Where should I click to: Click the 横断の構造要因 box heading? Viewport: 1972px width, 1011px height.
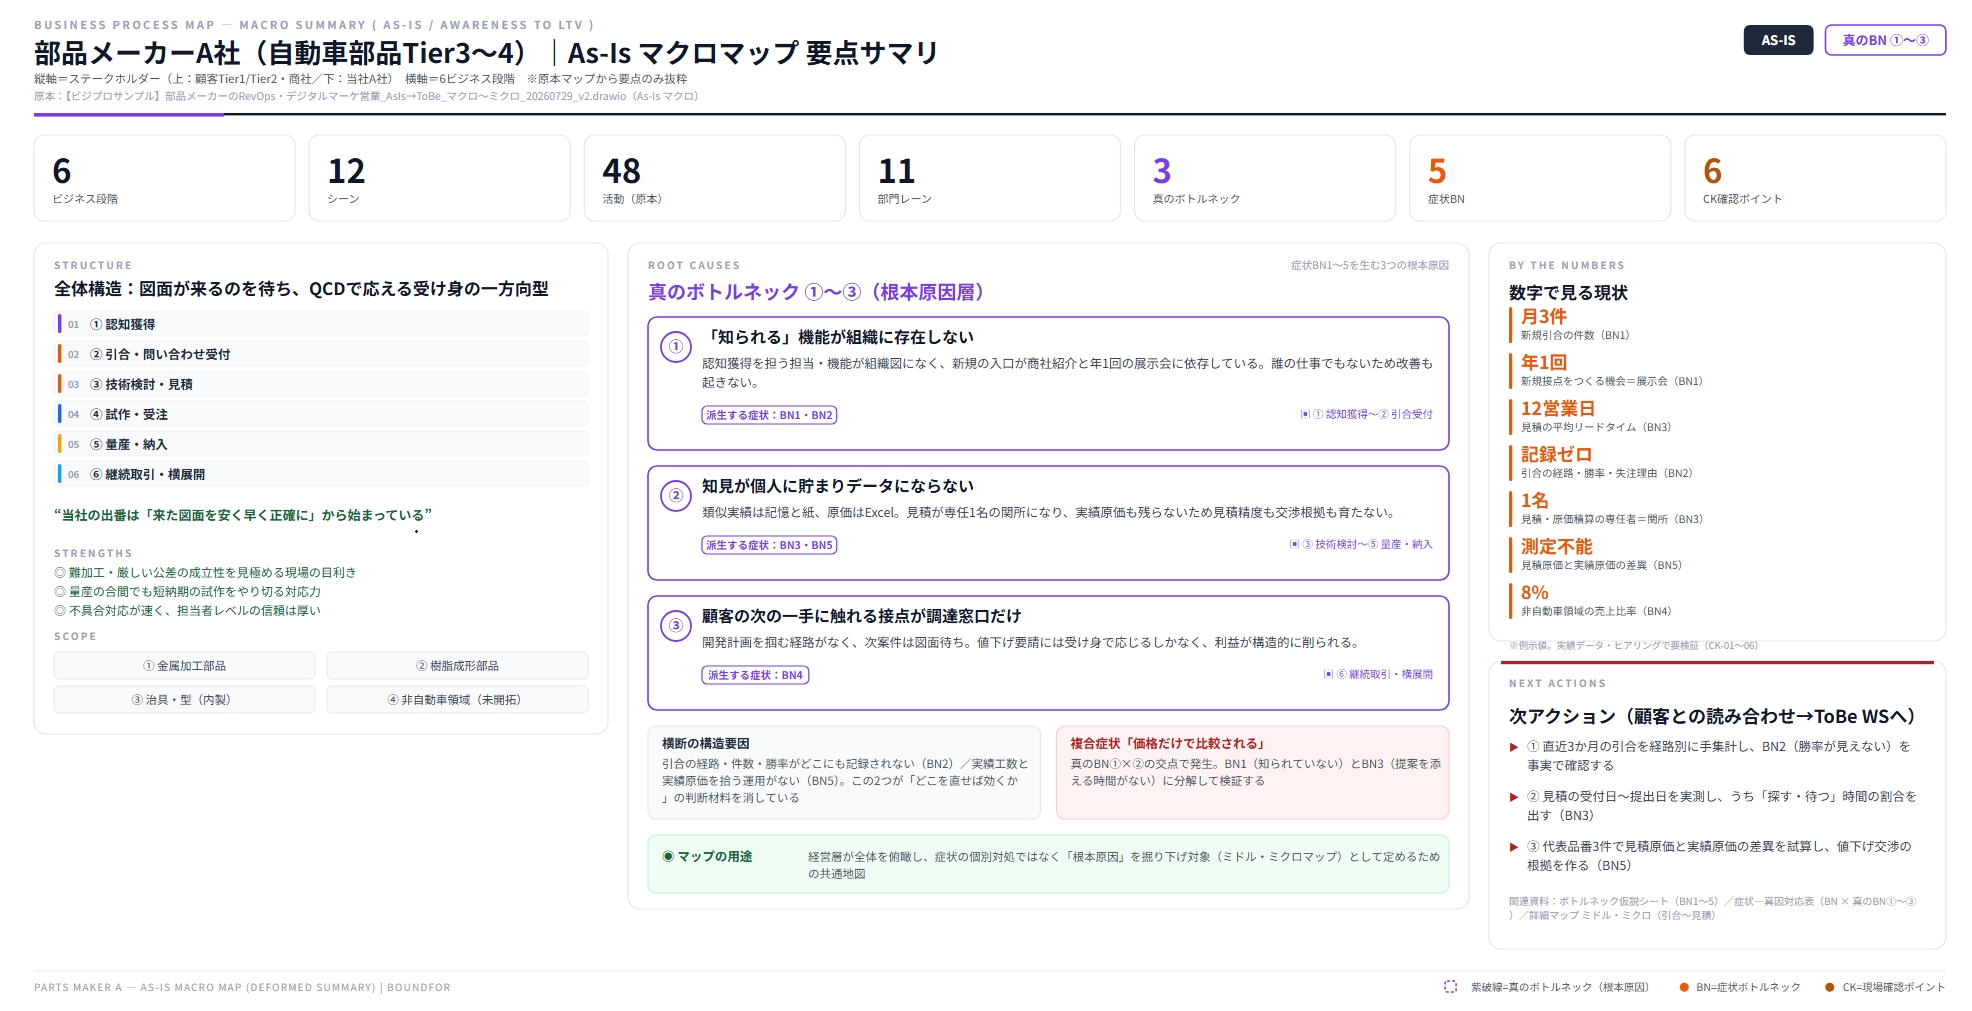[x=706, y=744]
